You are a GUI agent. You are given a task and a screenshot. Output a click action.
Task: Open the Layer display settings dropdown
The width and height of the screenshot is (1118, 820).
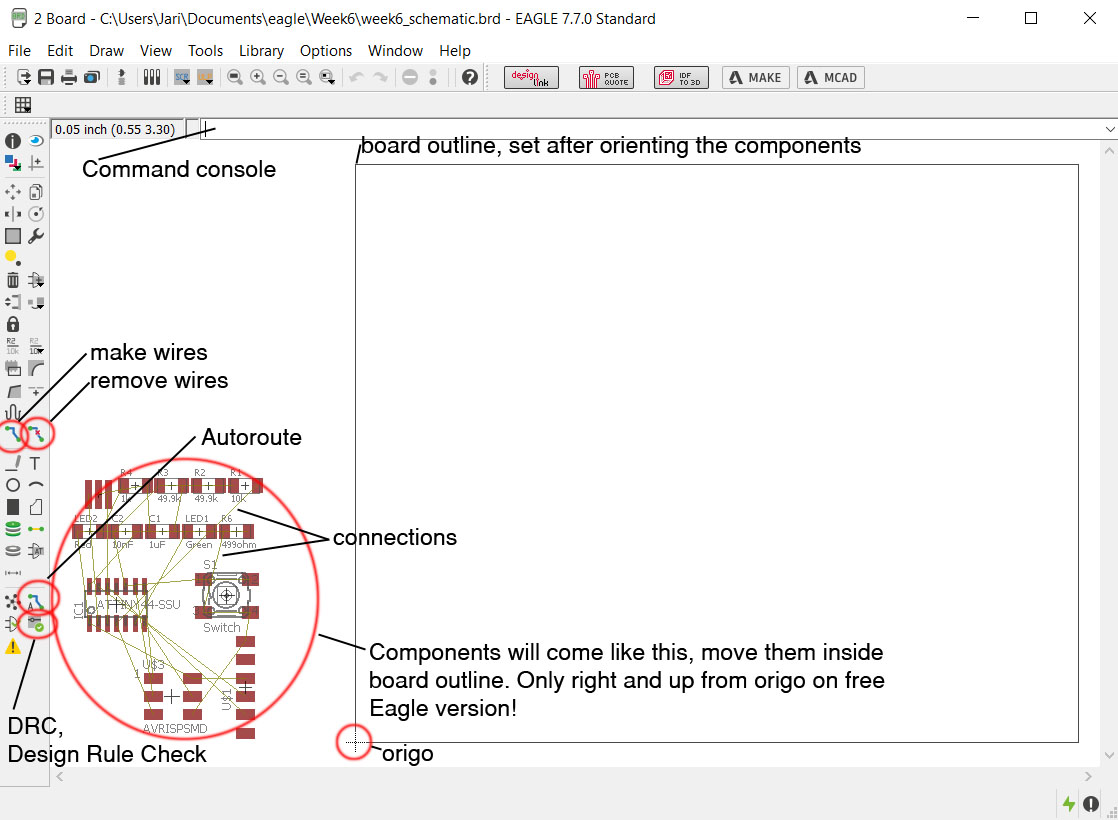tap(13, 163)
